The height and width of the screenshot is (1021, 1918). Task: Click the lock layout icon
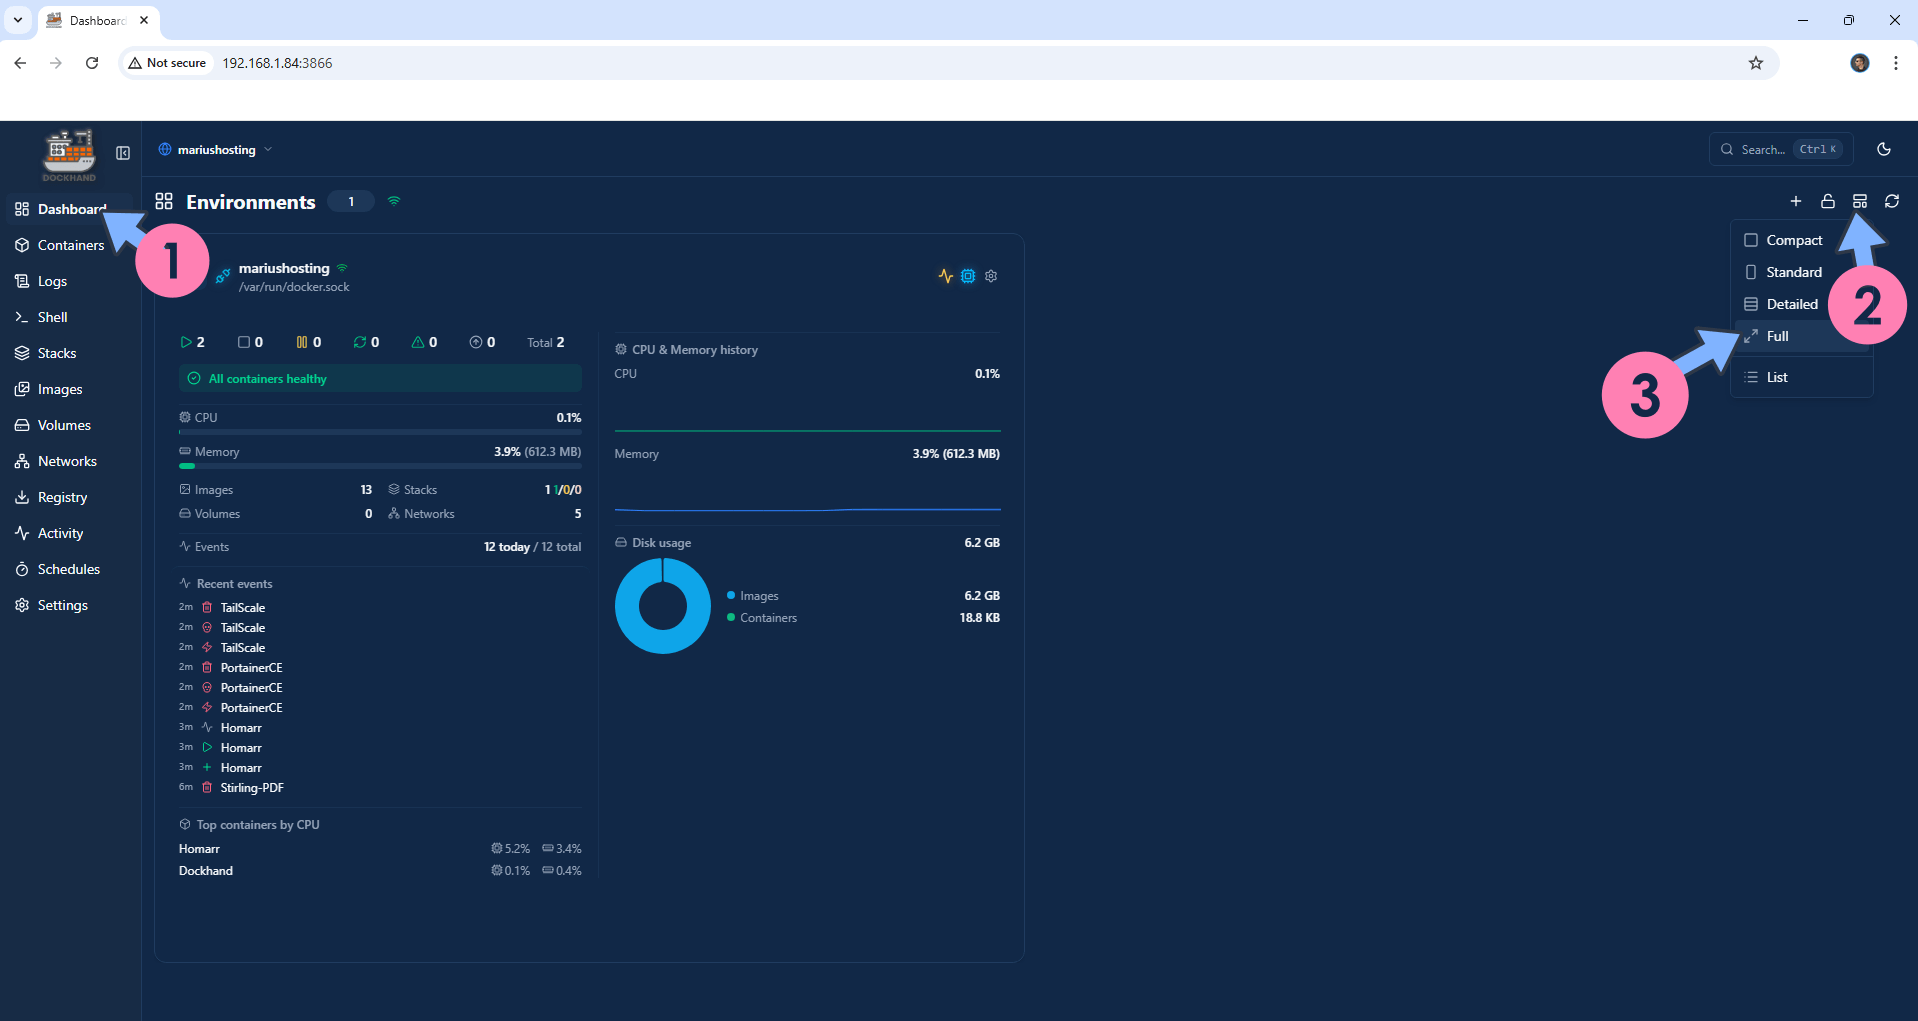(1827, 201)
